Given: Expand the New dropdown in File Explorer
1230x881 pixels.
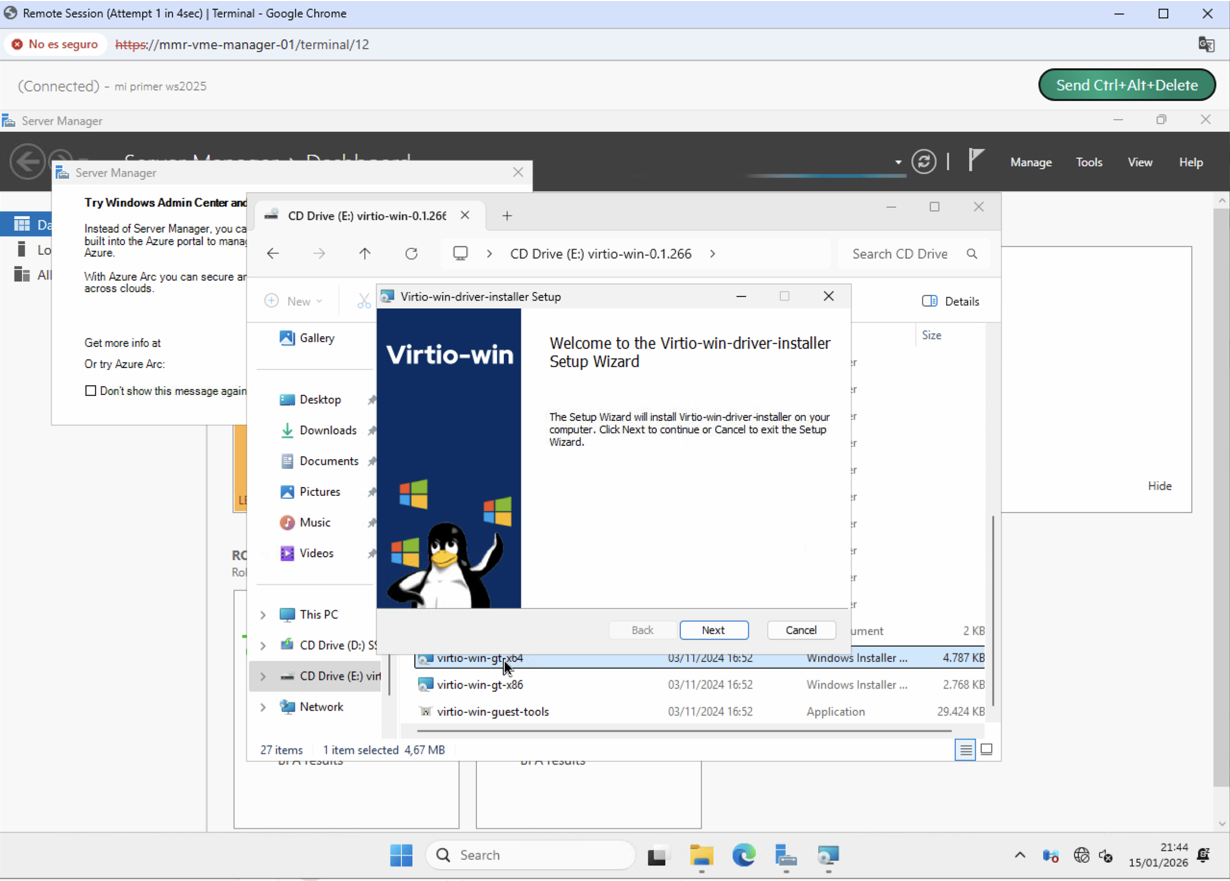Looking at the screenshot, I should coord(294,300).
